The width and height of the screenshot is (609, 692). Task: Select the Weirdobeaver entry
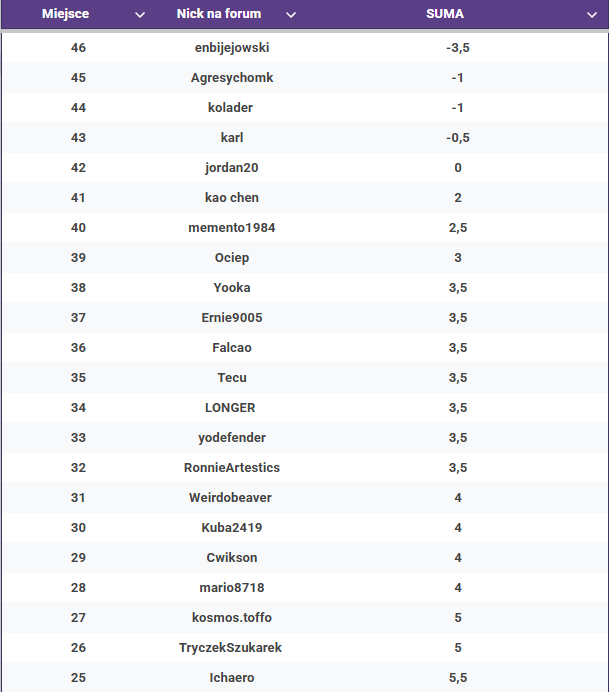coord(230,498)
